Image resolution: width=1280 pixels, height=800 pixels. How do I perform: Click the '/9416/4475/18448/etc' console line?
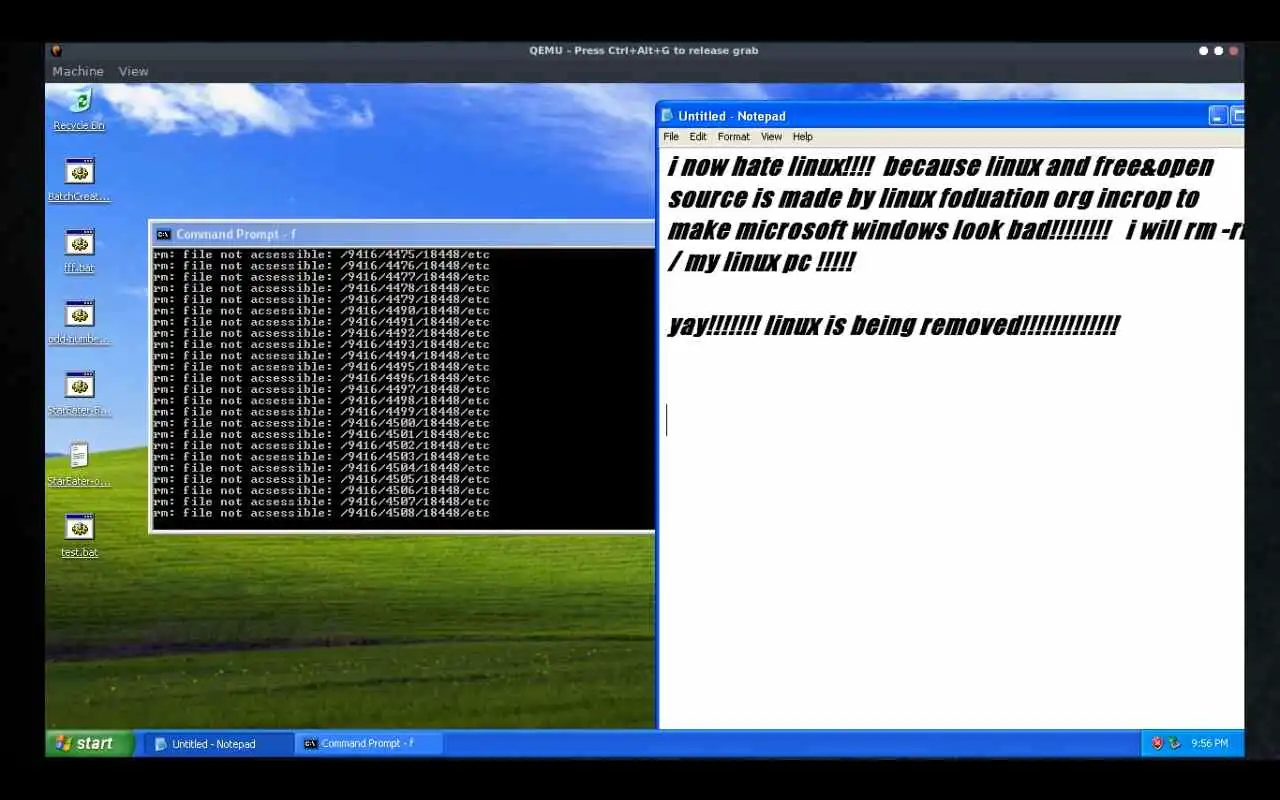tap(321, 255)
